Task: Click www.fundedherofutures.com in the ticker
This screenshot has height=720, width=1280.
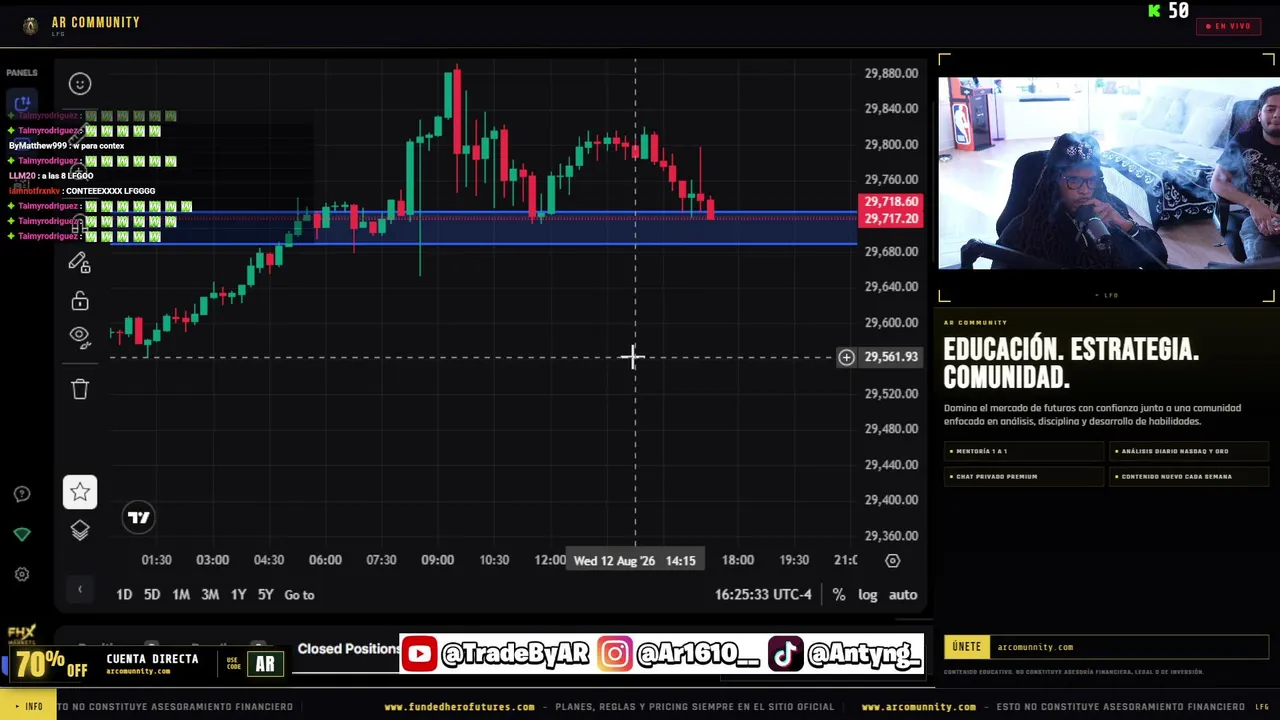Action: tap(459, 707)
